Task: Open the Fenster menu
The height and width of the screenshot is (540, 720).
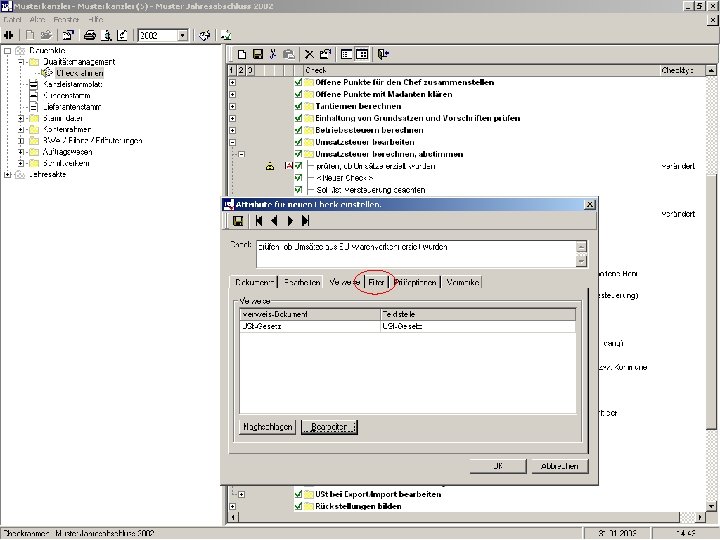Action: point(66,19)
